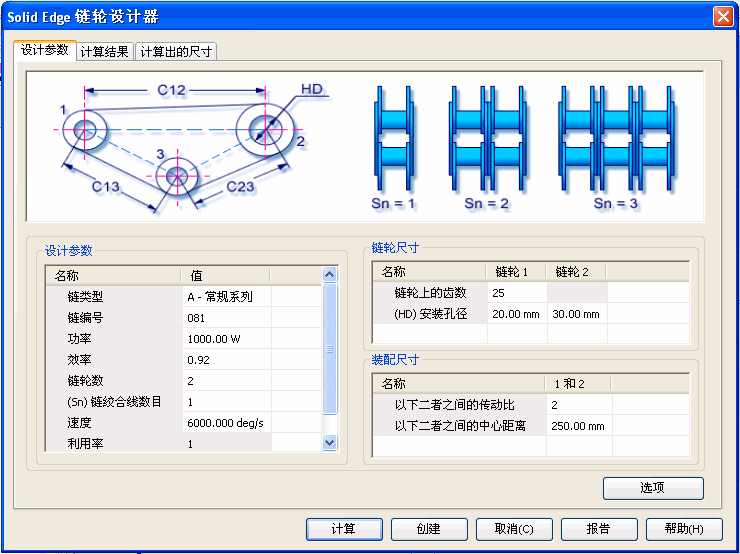This screenshot has width=740, height=554.
Task: Click the design parameters scrollbar thumb
Action: [331, 350]
